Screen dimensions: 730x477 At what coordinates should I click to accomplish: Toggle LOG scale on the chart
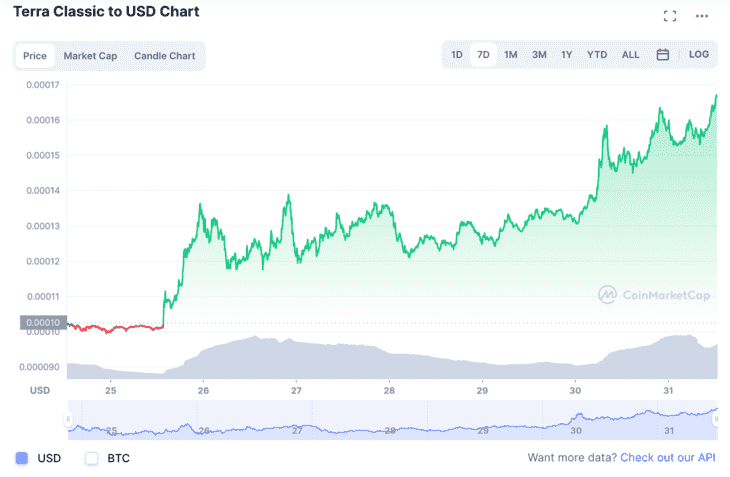tap(698, 54)
